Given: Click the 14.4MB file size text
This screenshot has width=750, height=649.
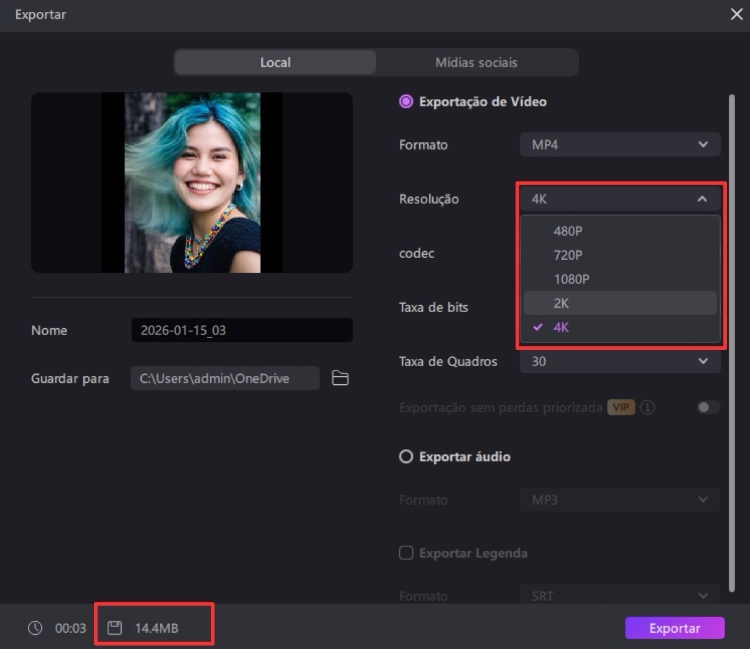Looking at the screenshot, I should pyautogui.click(x=156, y=628).
